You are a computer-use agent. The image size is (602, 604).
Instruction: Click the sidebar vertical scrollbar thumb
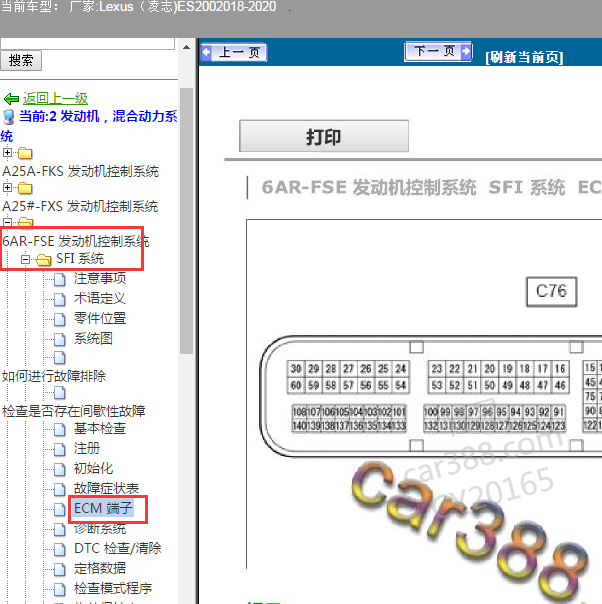click(x=186, y=221)
